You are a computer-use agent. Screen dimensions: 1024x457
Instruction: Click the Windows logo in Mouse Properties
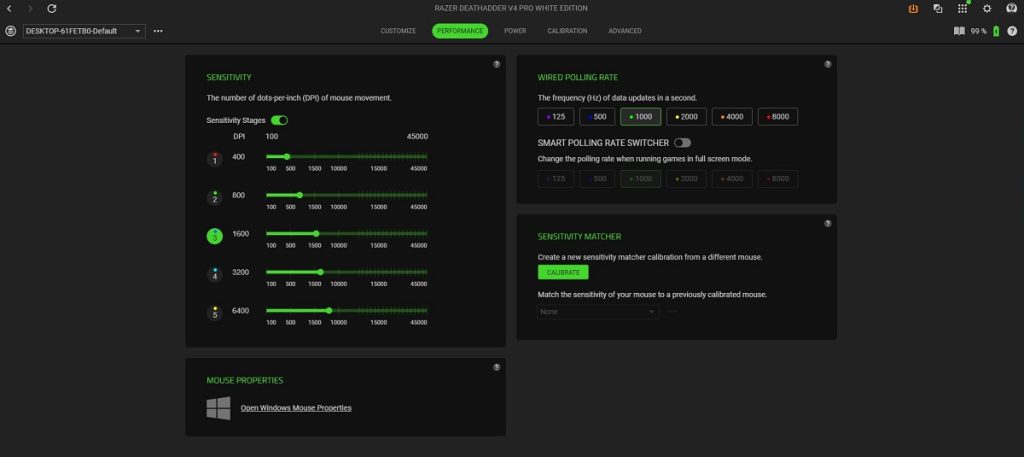click(219, 408)
